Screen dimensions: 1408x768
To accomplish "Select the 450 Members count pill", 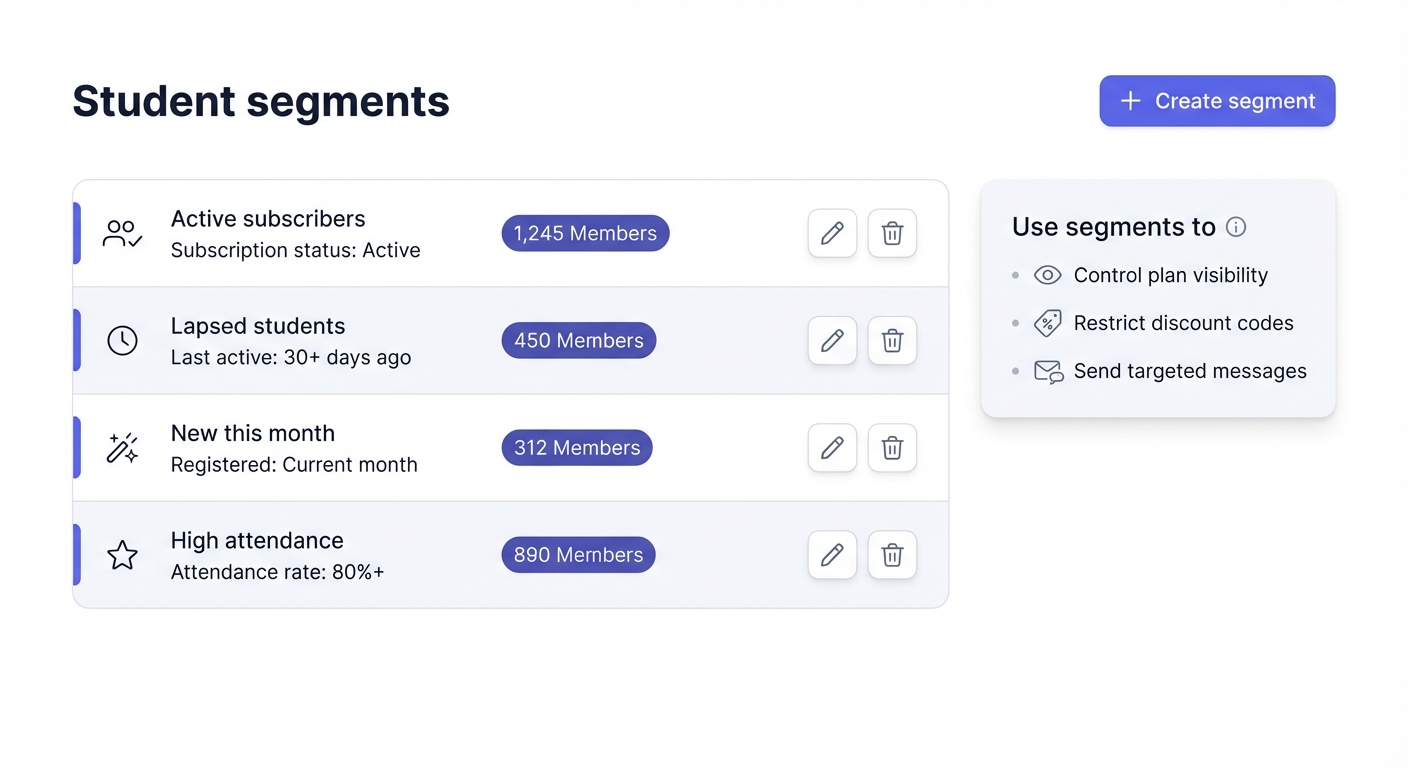I will tap(578, 340).
